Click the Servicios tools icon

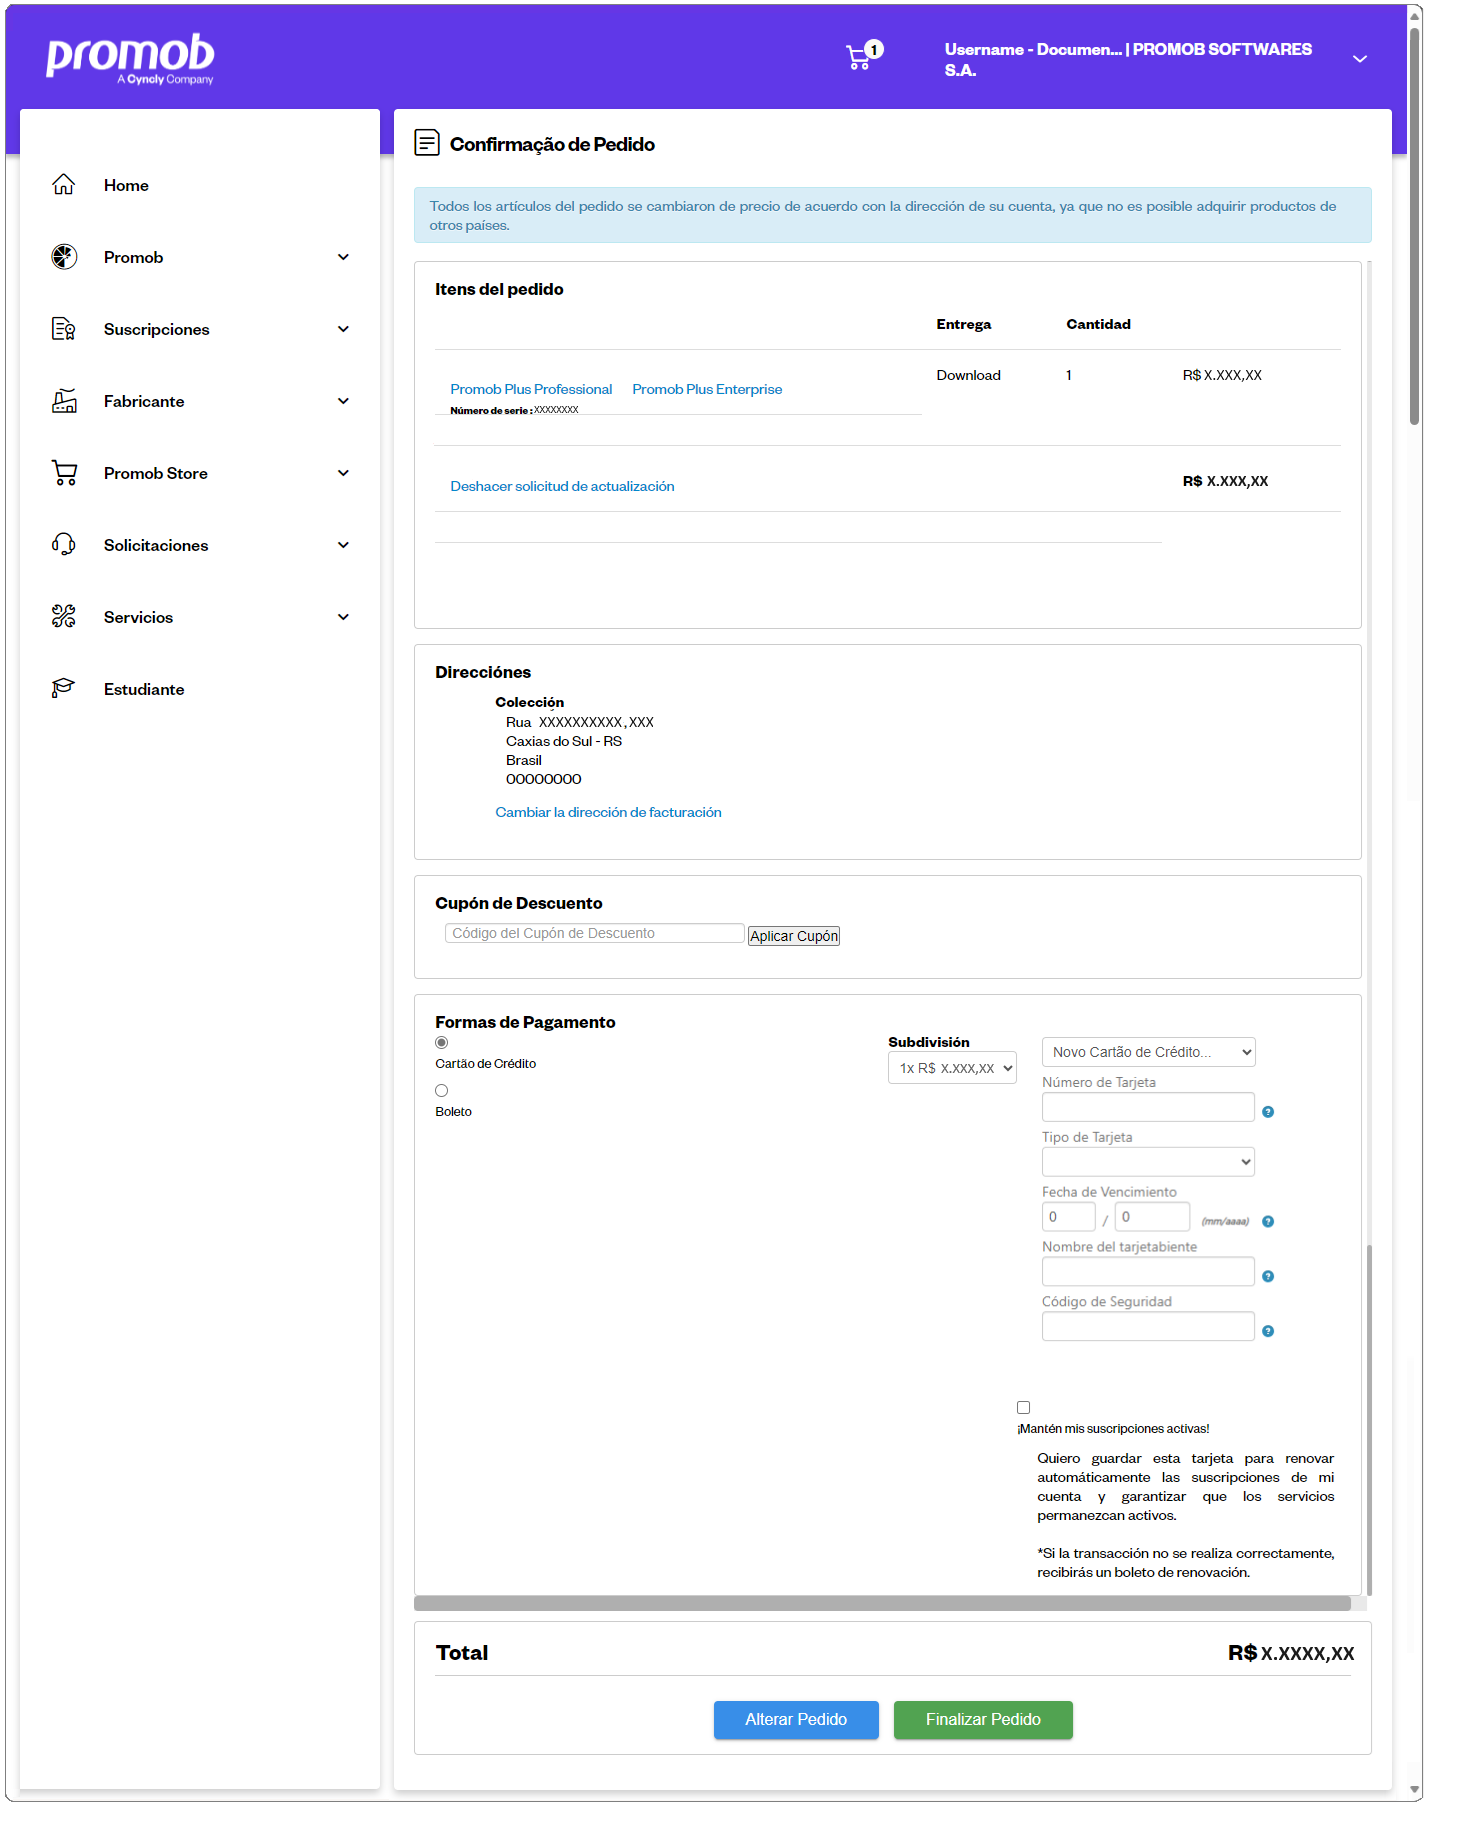click(x=64, y=617)
